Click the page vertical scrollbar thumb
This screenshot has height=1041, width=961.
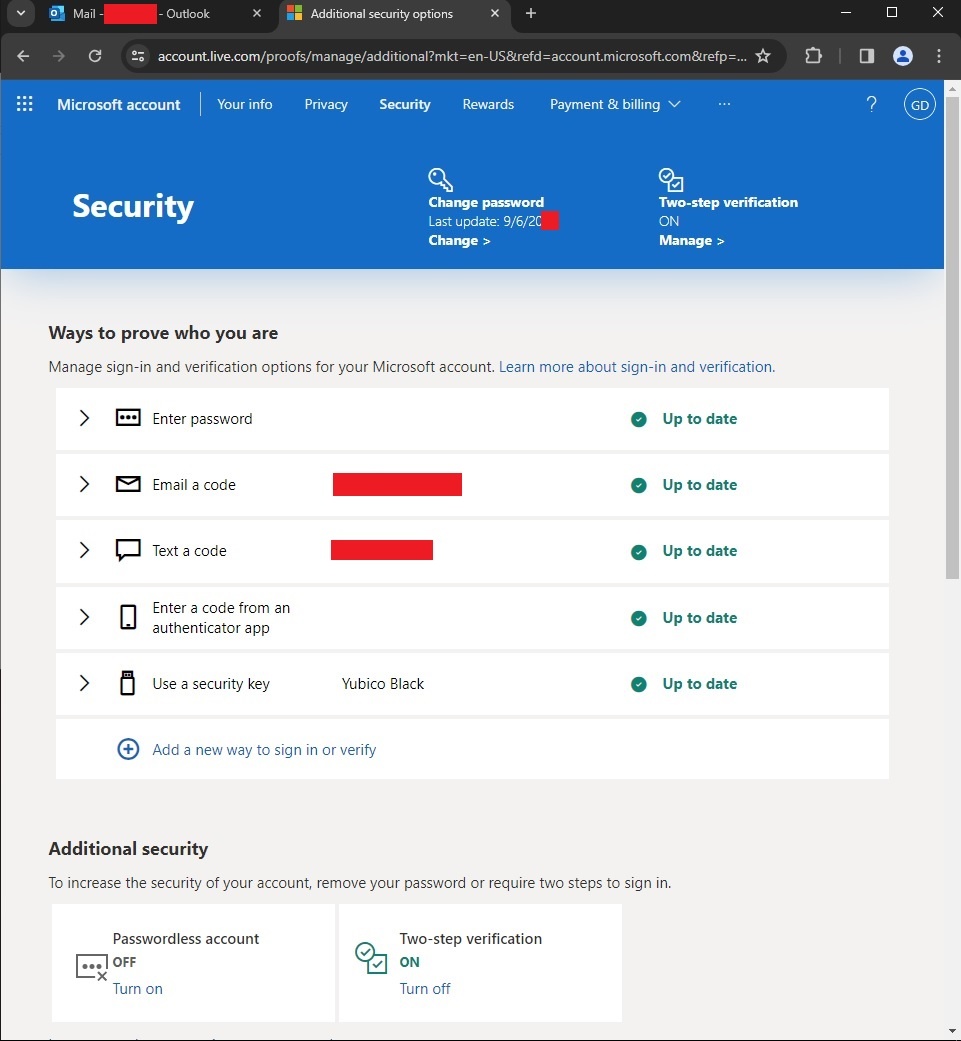[952, 337]
